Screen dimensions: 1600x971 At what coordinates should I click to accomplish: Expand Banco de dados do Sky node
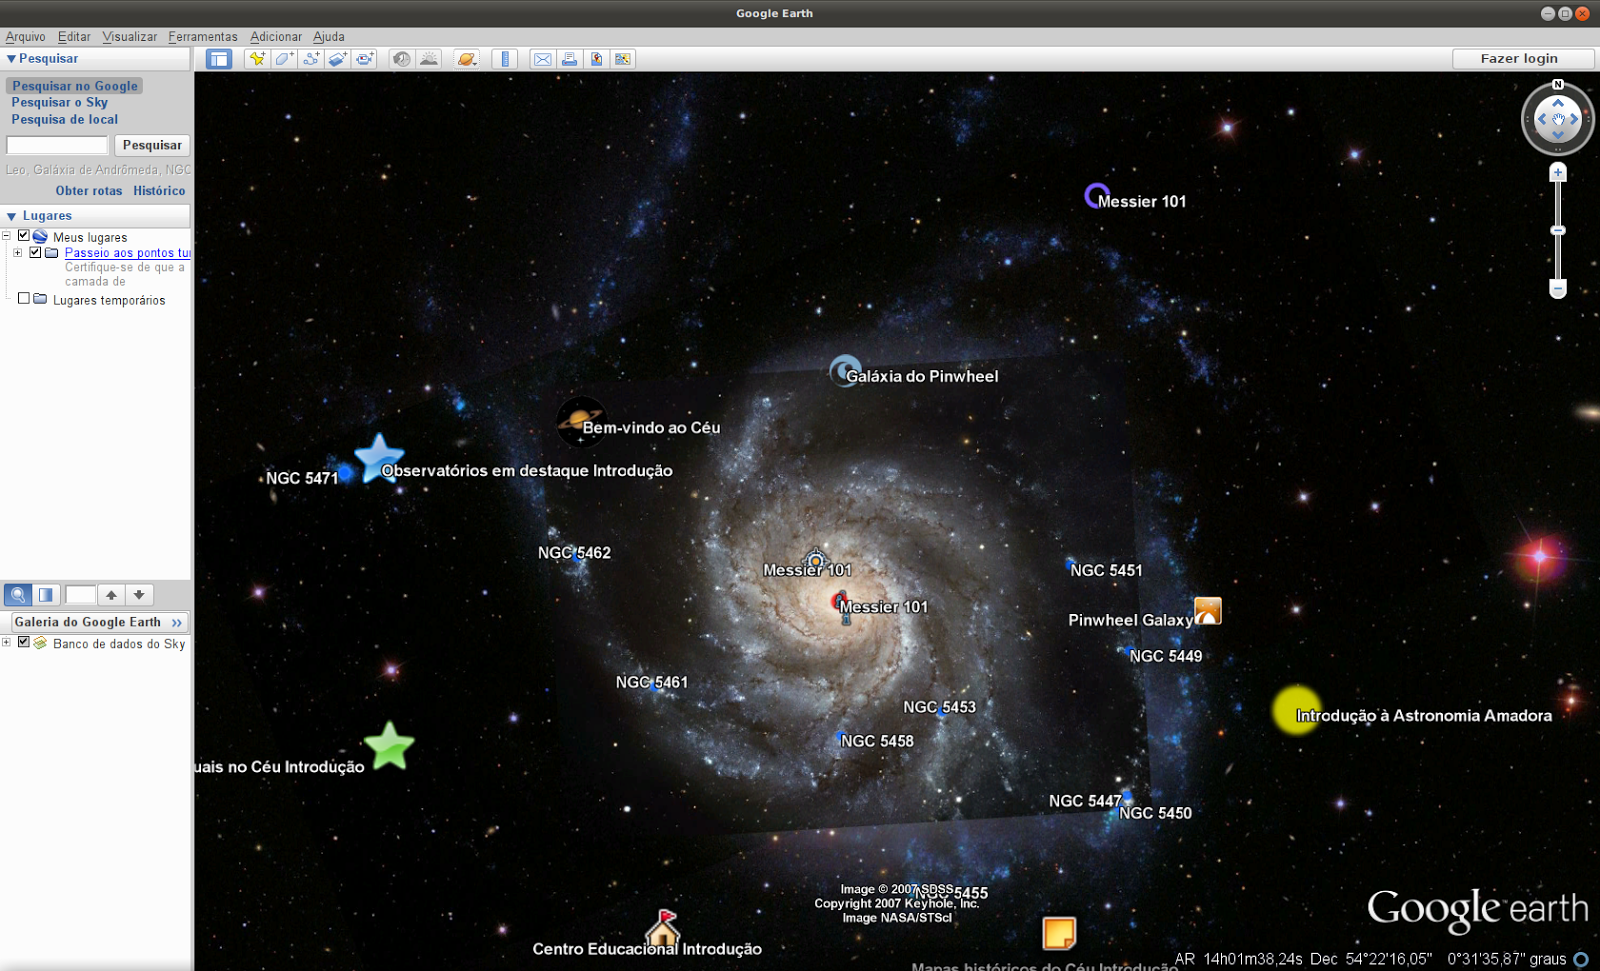[6, 642]
